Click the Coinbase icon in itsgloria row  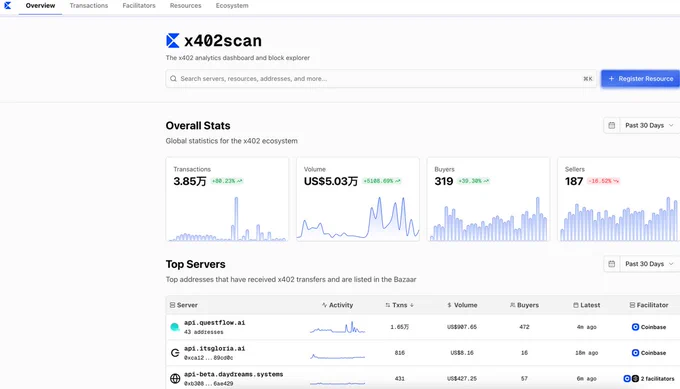(635, 353)
